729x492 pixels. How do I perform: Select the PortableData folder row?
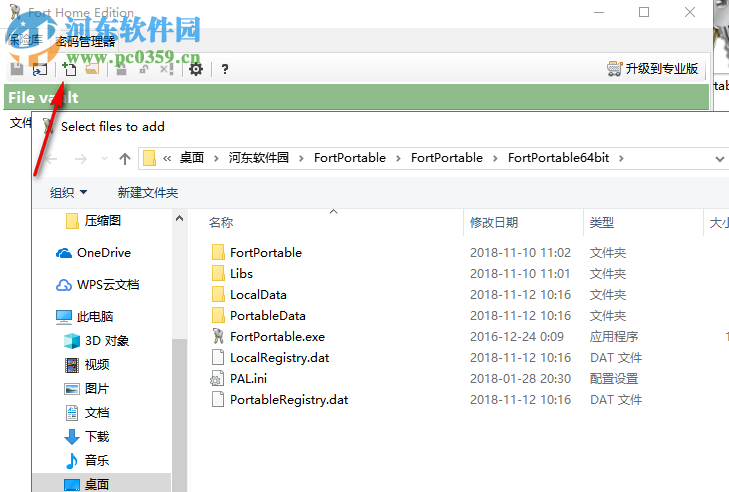[268, 315]
